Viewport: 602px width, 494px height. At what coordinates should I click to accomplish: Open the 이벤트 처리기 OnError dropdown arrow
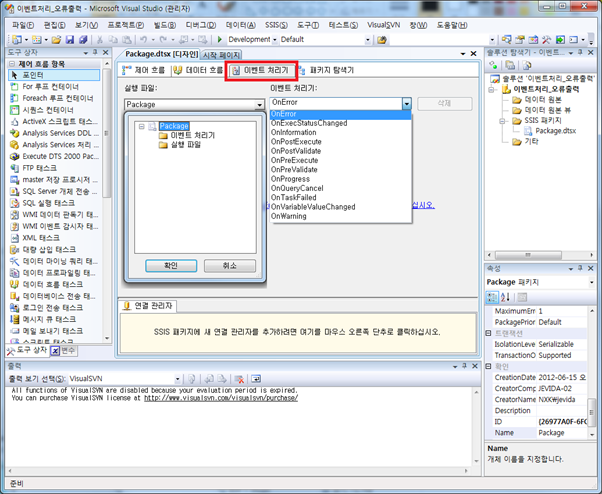407,103
